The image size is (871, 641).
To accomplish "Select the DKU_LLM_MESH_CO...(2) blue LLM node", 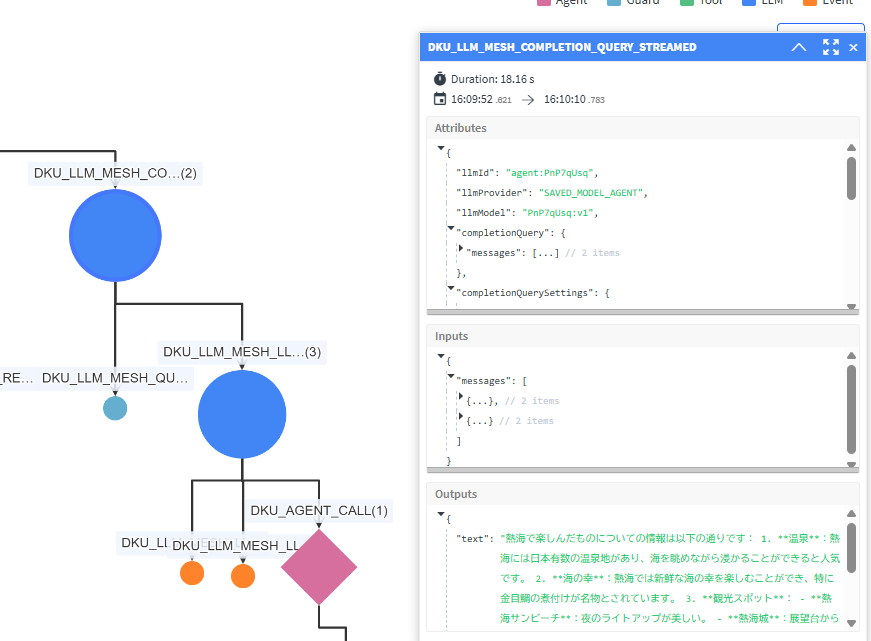I will pyautogui.click(x=115, y=236).
